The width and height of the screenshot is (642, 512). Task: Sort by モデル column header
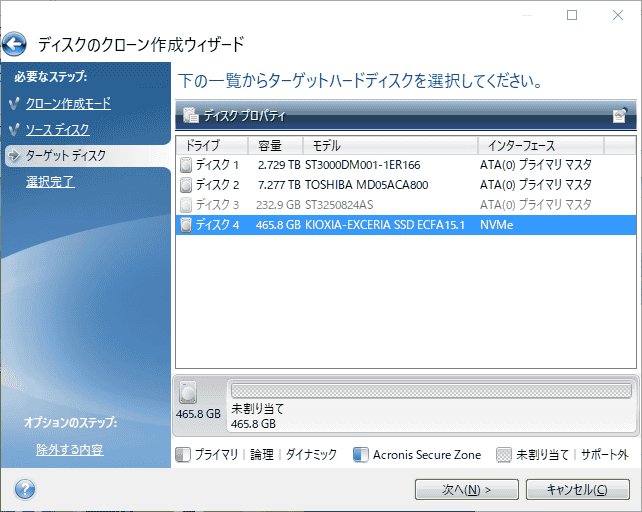(390, 145)
